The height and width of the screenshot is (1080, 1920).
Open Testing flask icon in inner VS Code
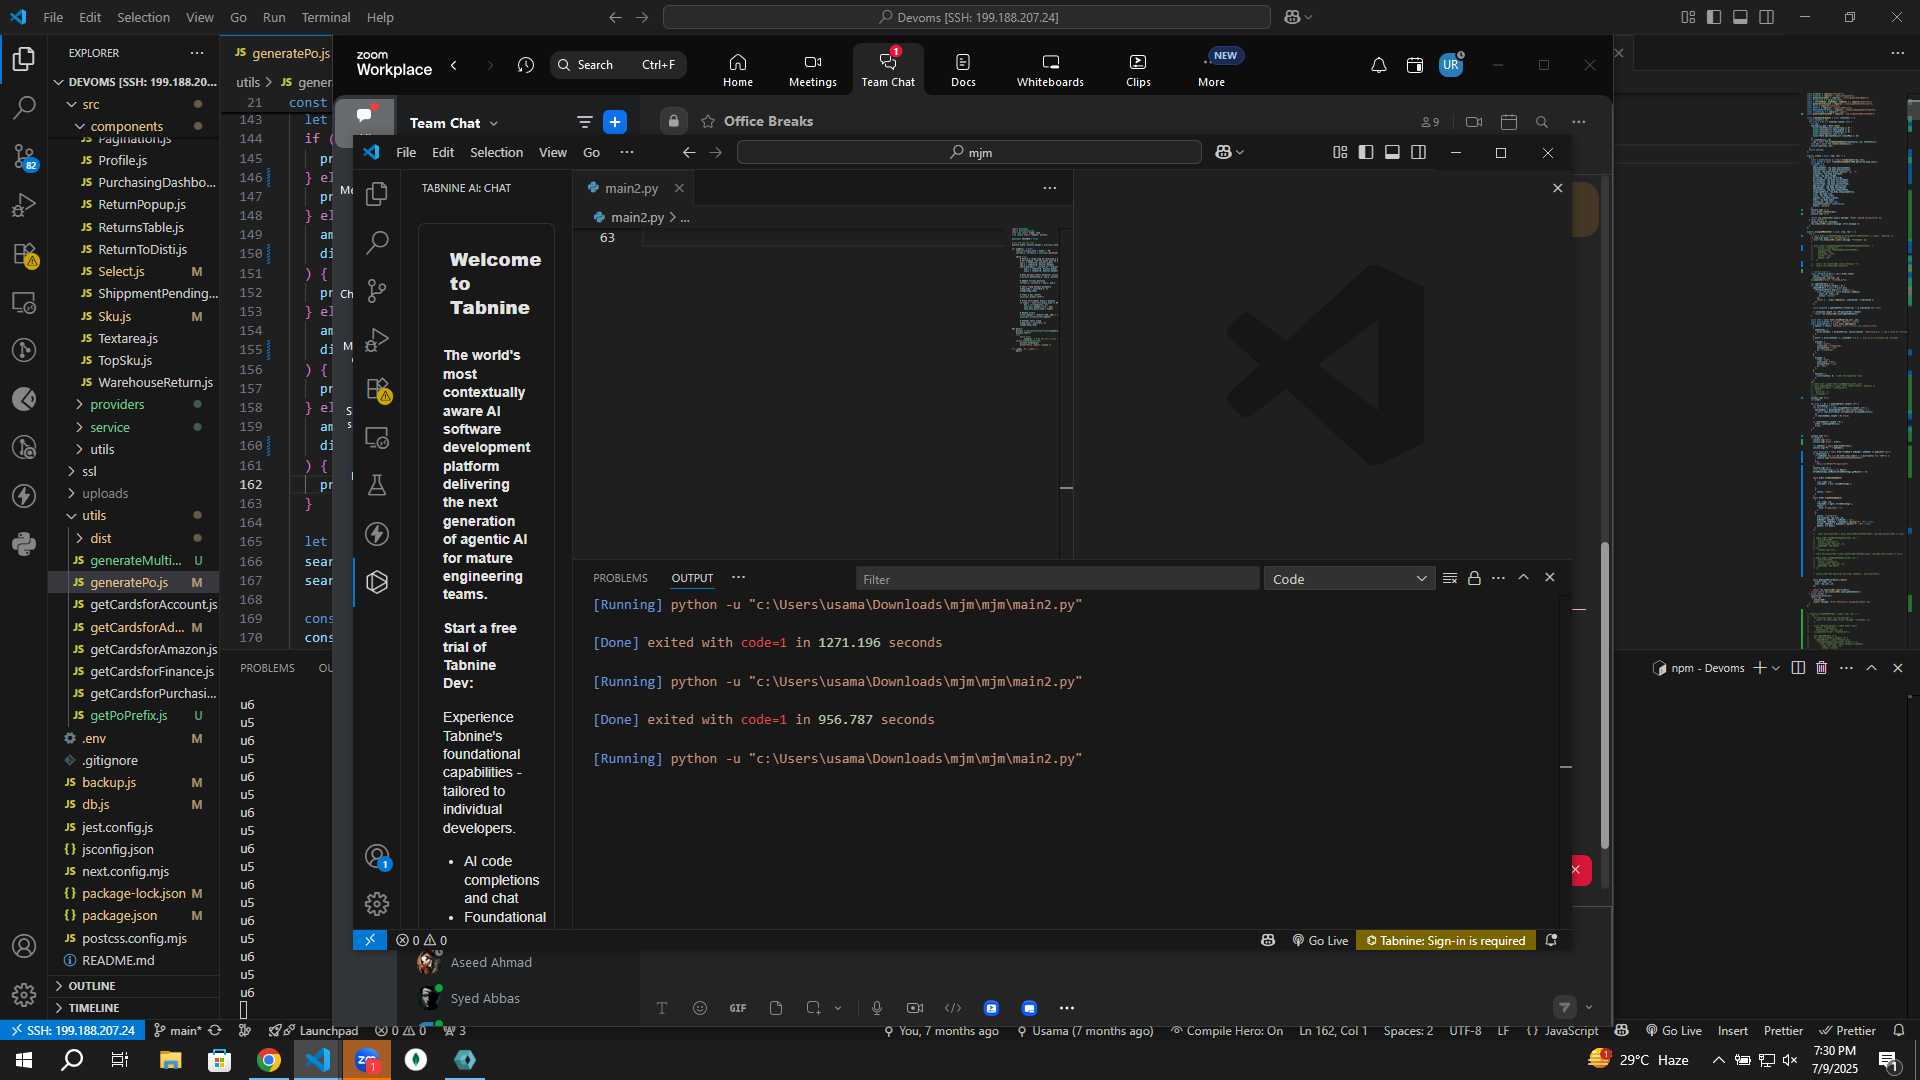(377, 485)
